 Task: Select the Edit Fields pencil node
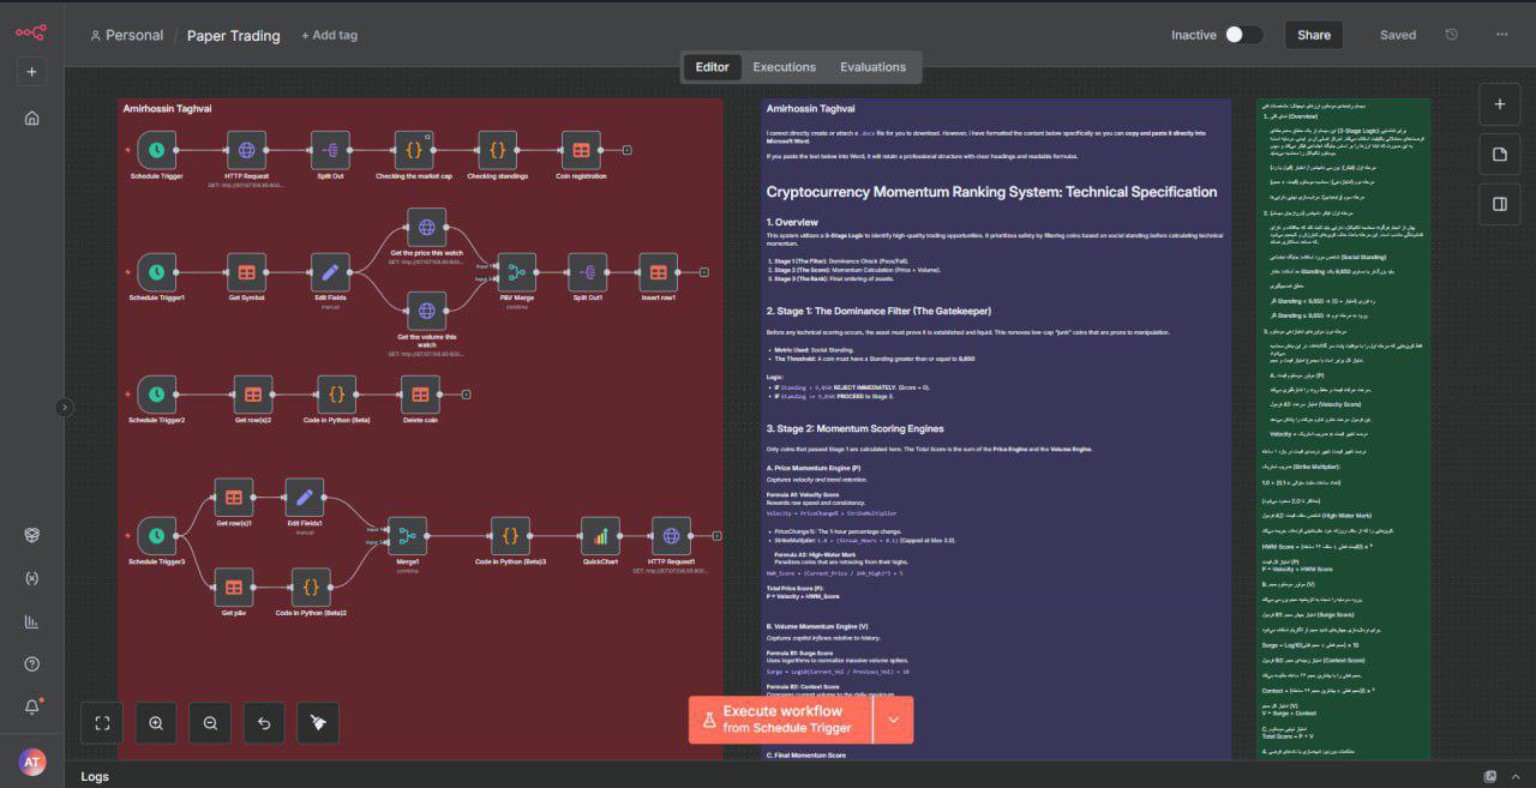point(330,272)
